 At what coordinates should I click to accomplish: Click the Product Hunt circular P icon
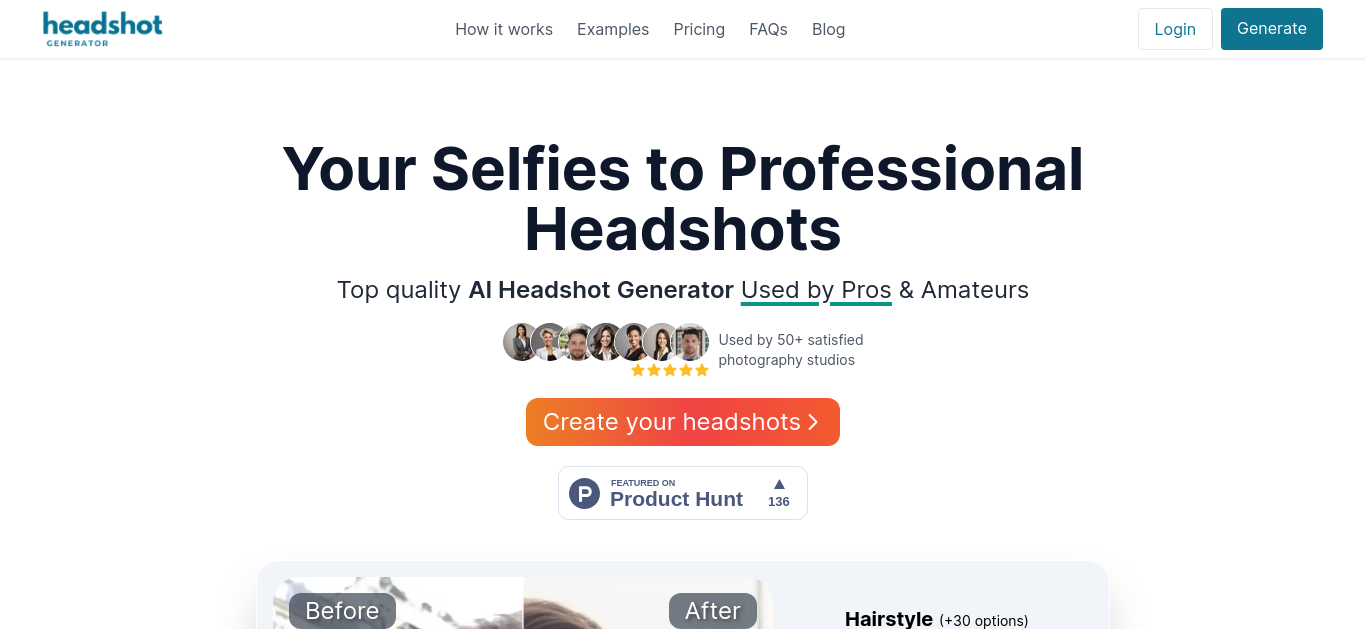tap(584, 493)
